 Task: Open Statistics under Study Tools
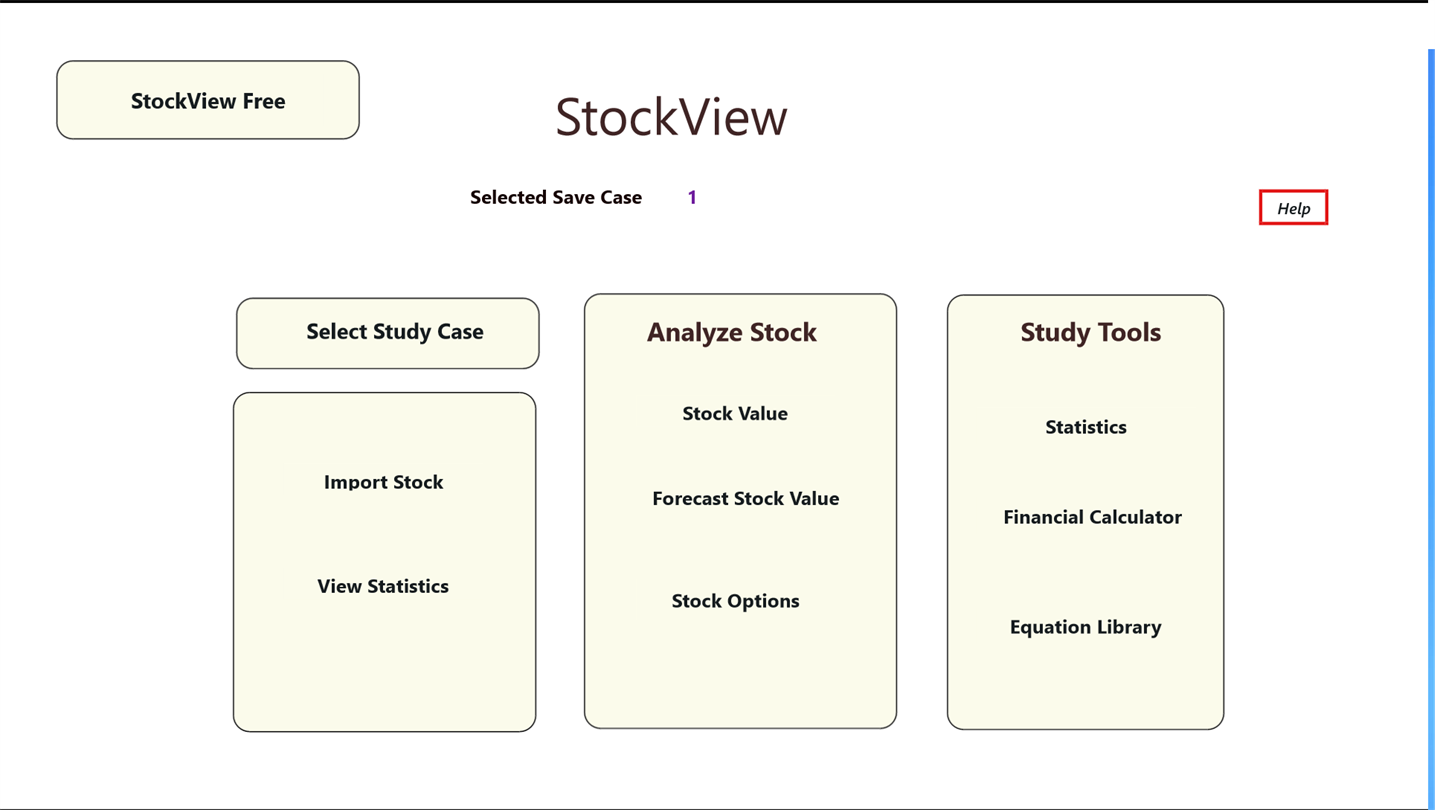click(1085, 427)
